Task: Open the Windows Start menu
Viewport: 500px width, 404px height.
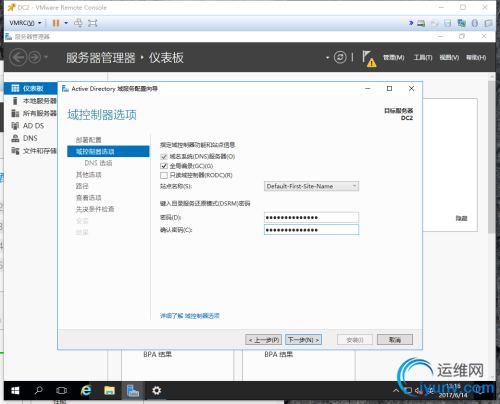Action: [x=15, y=390]
